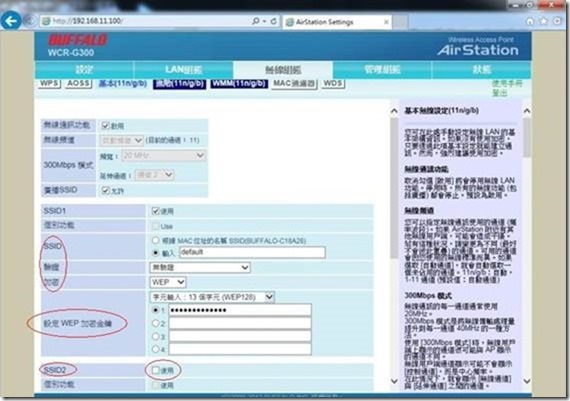Open the browser Home icon
This screenshot has height=401, width=570.
click(x=530, y=21)
